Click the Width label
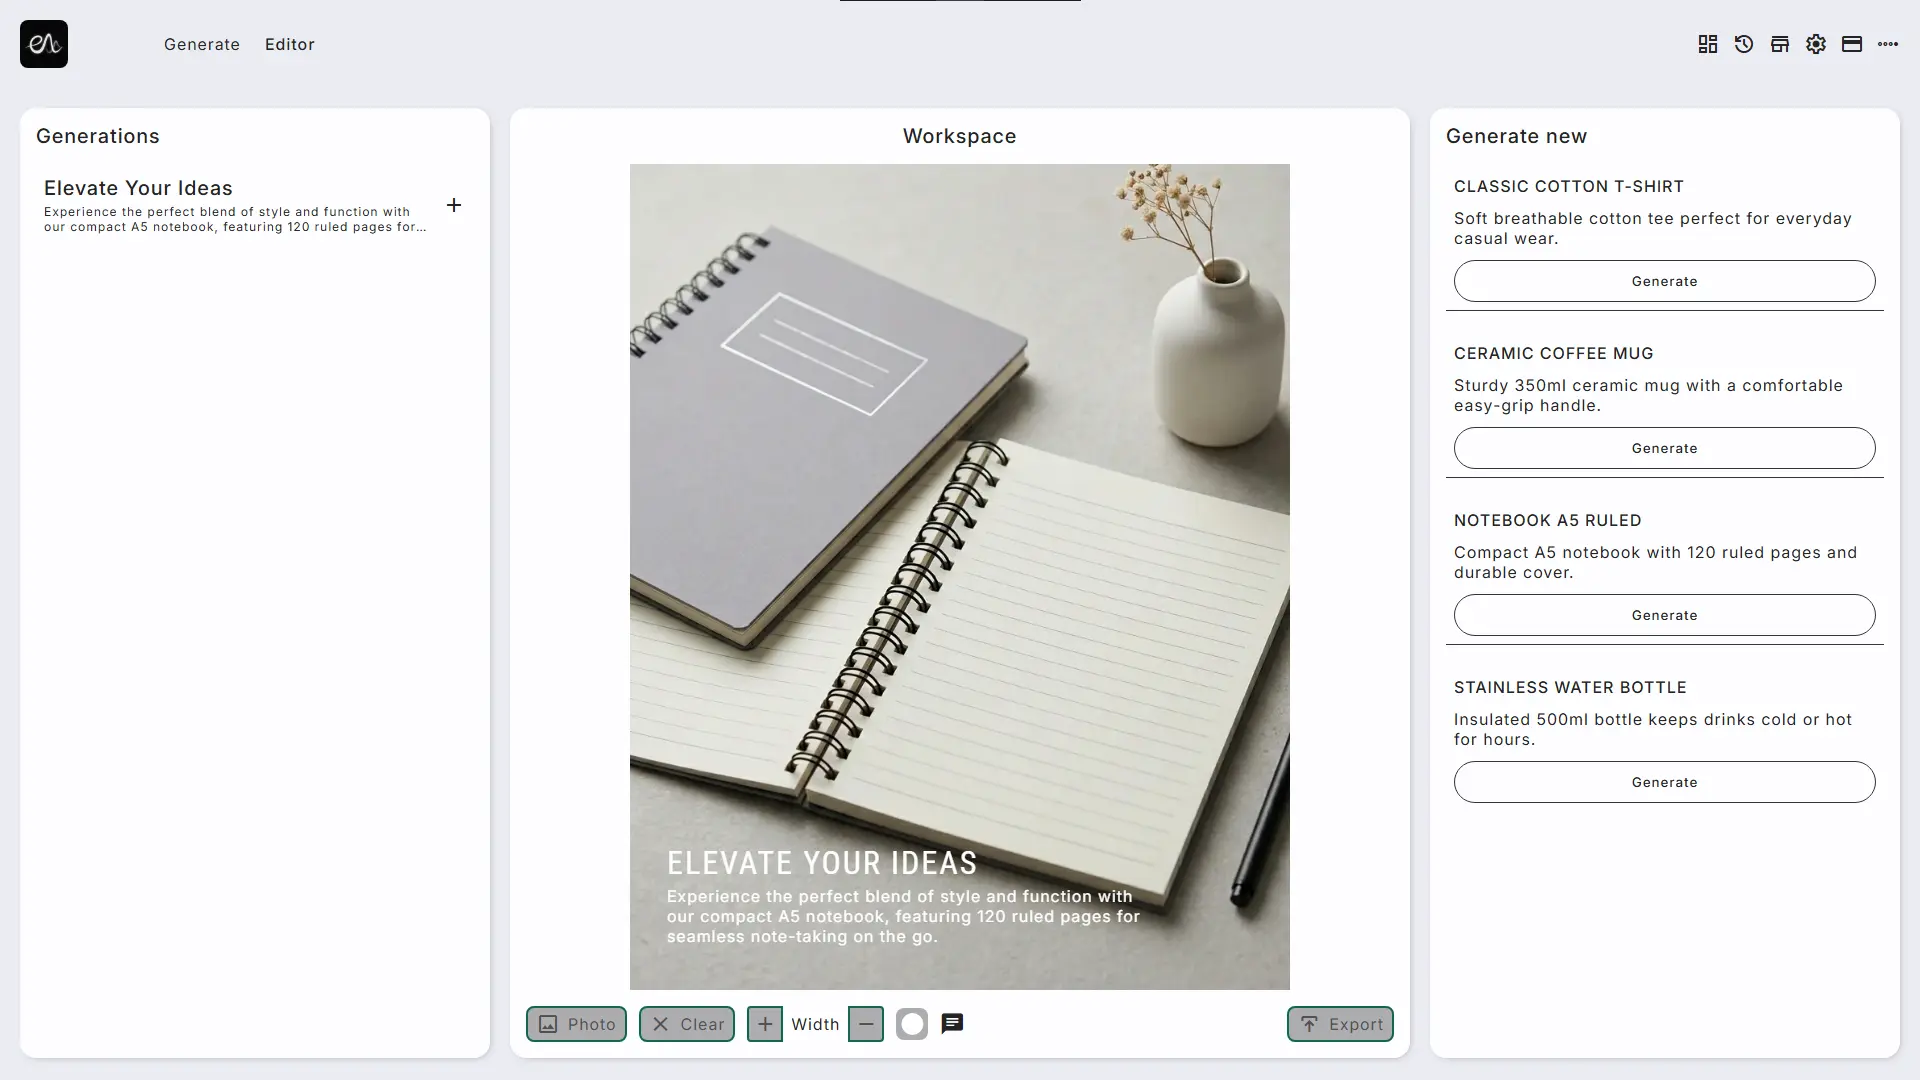 coord(815,1024)
